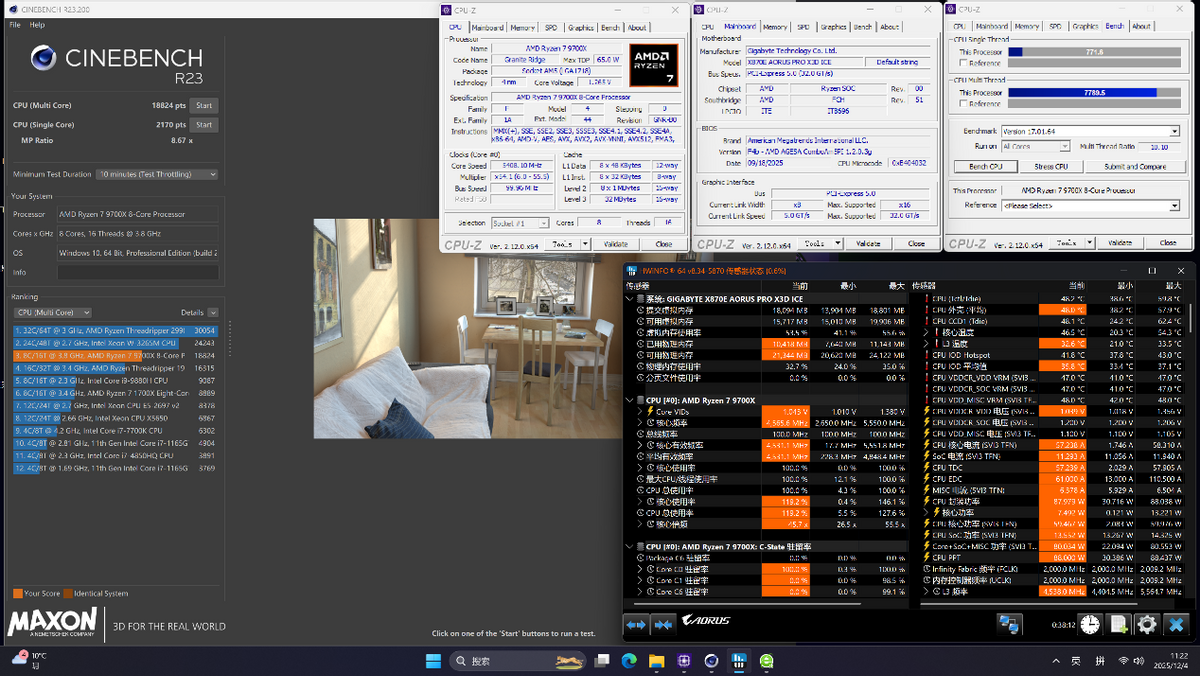
Task: Switch to SPD tab in first CPU-Z
Action: (551, 27)
